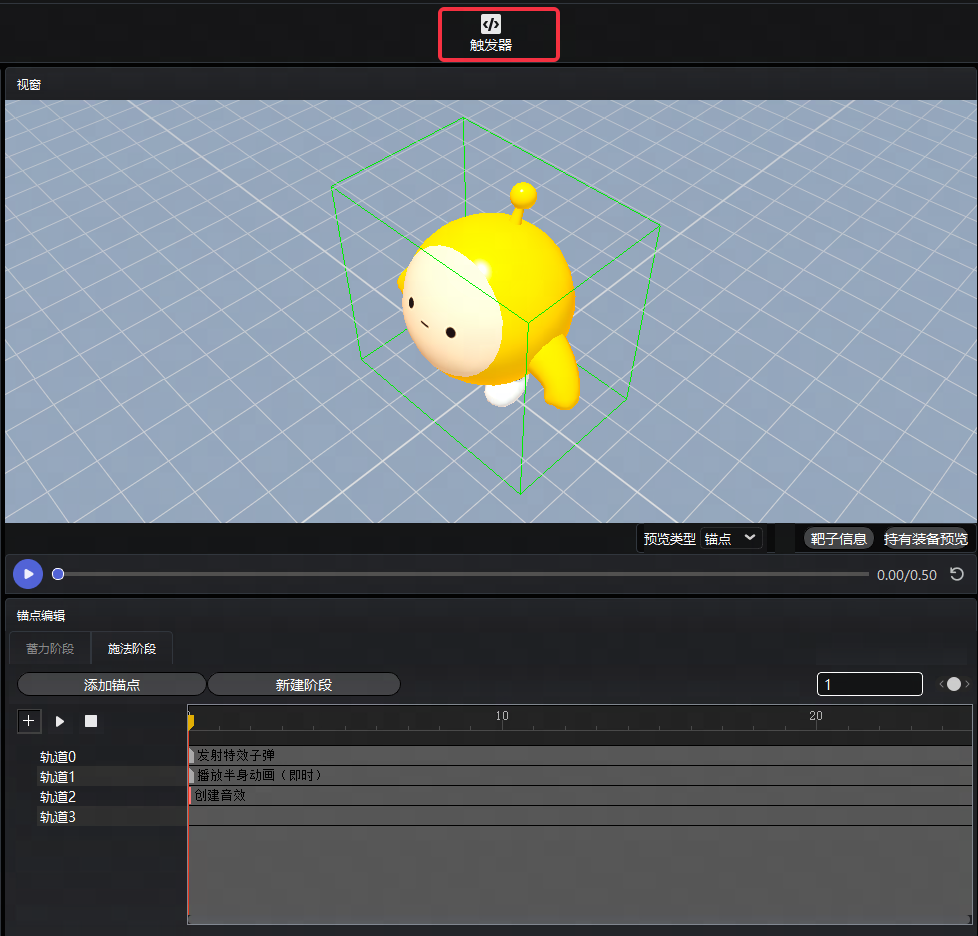
Task: Click the yellow playhead marker on the ruler
Action: pos(191,721)
